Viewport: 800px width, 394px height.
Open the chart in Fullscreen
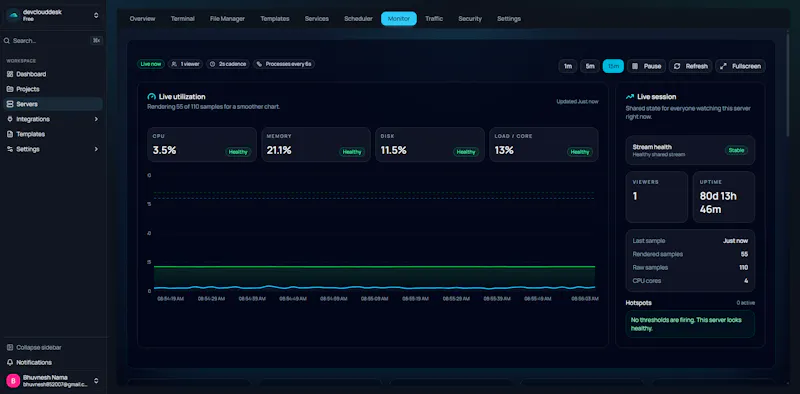740,66
